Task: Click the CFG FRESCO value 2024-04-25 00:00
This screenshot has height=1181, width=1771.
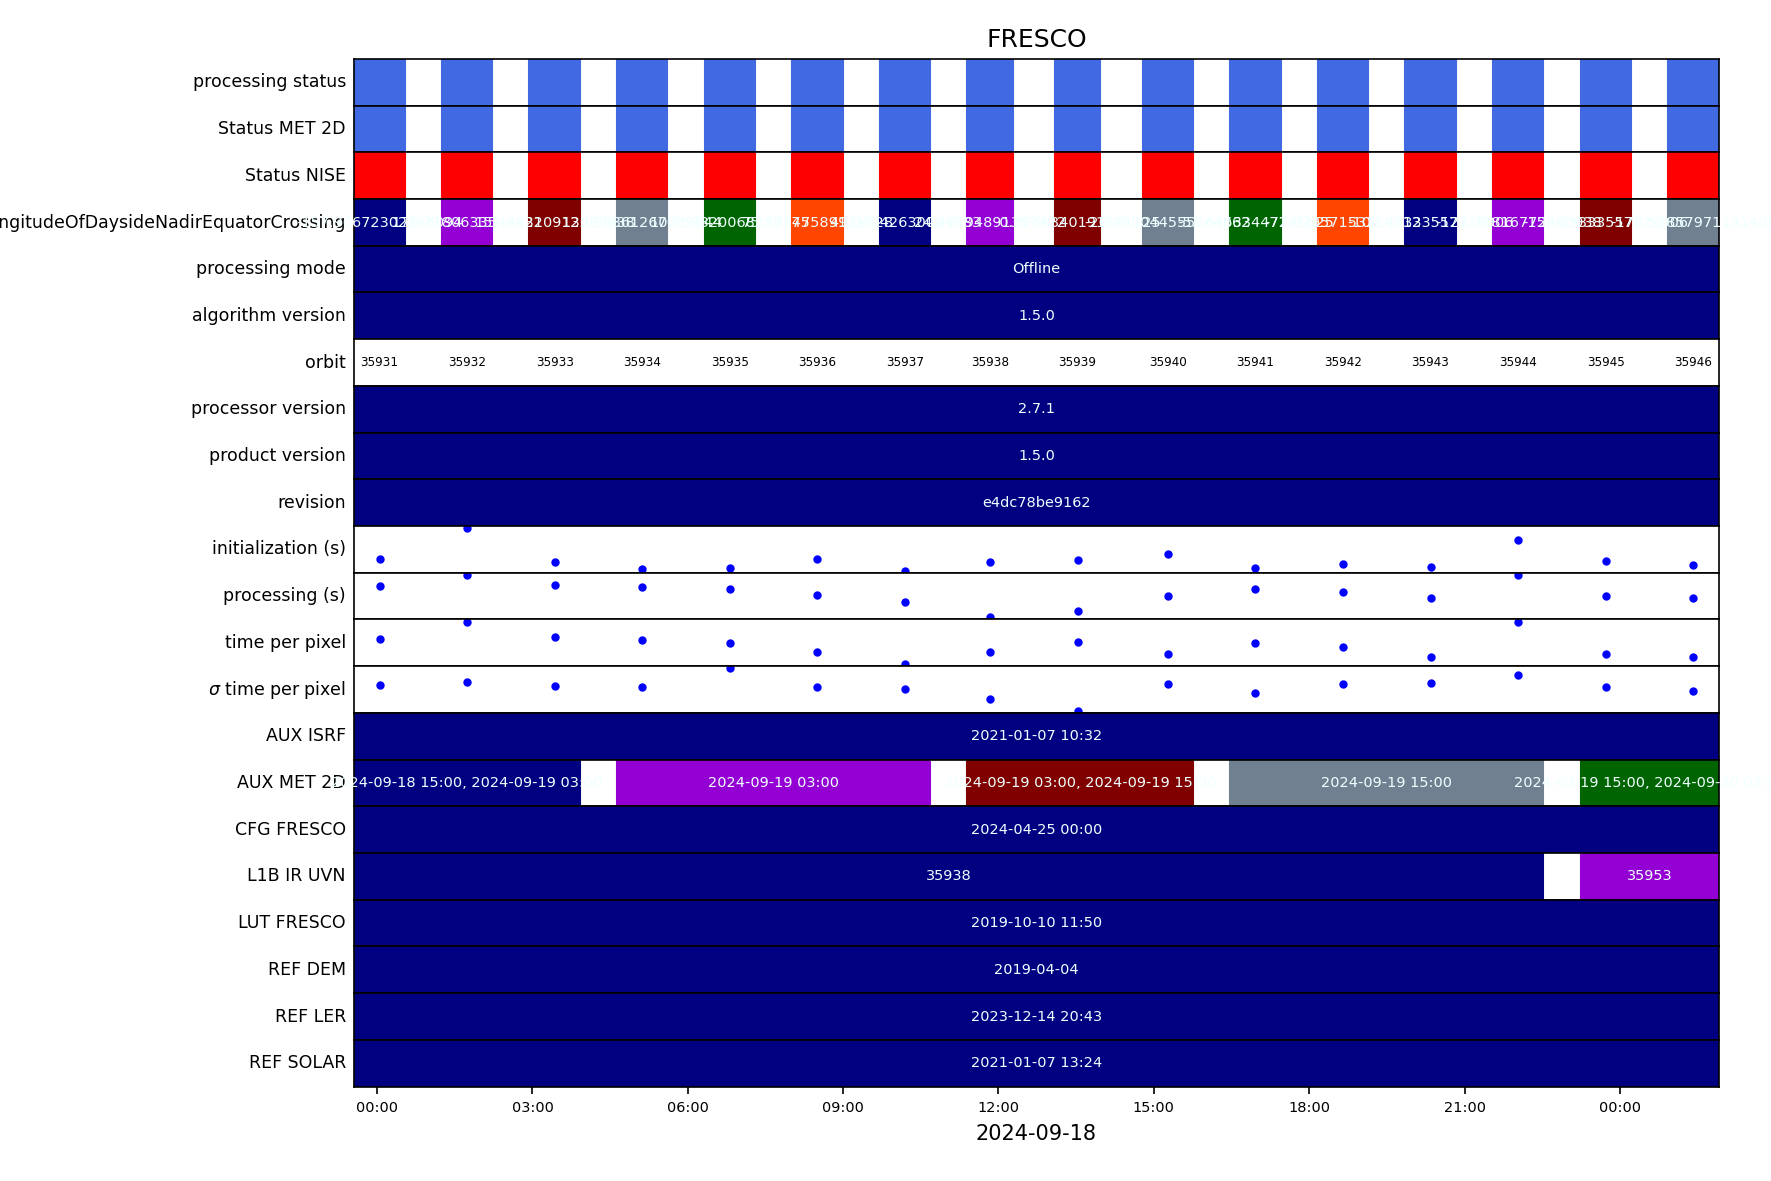Action: tap(1036, 829)
